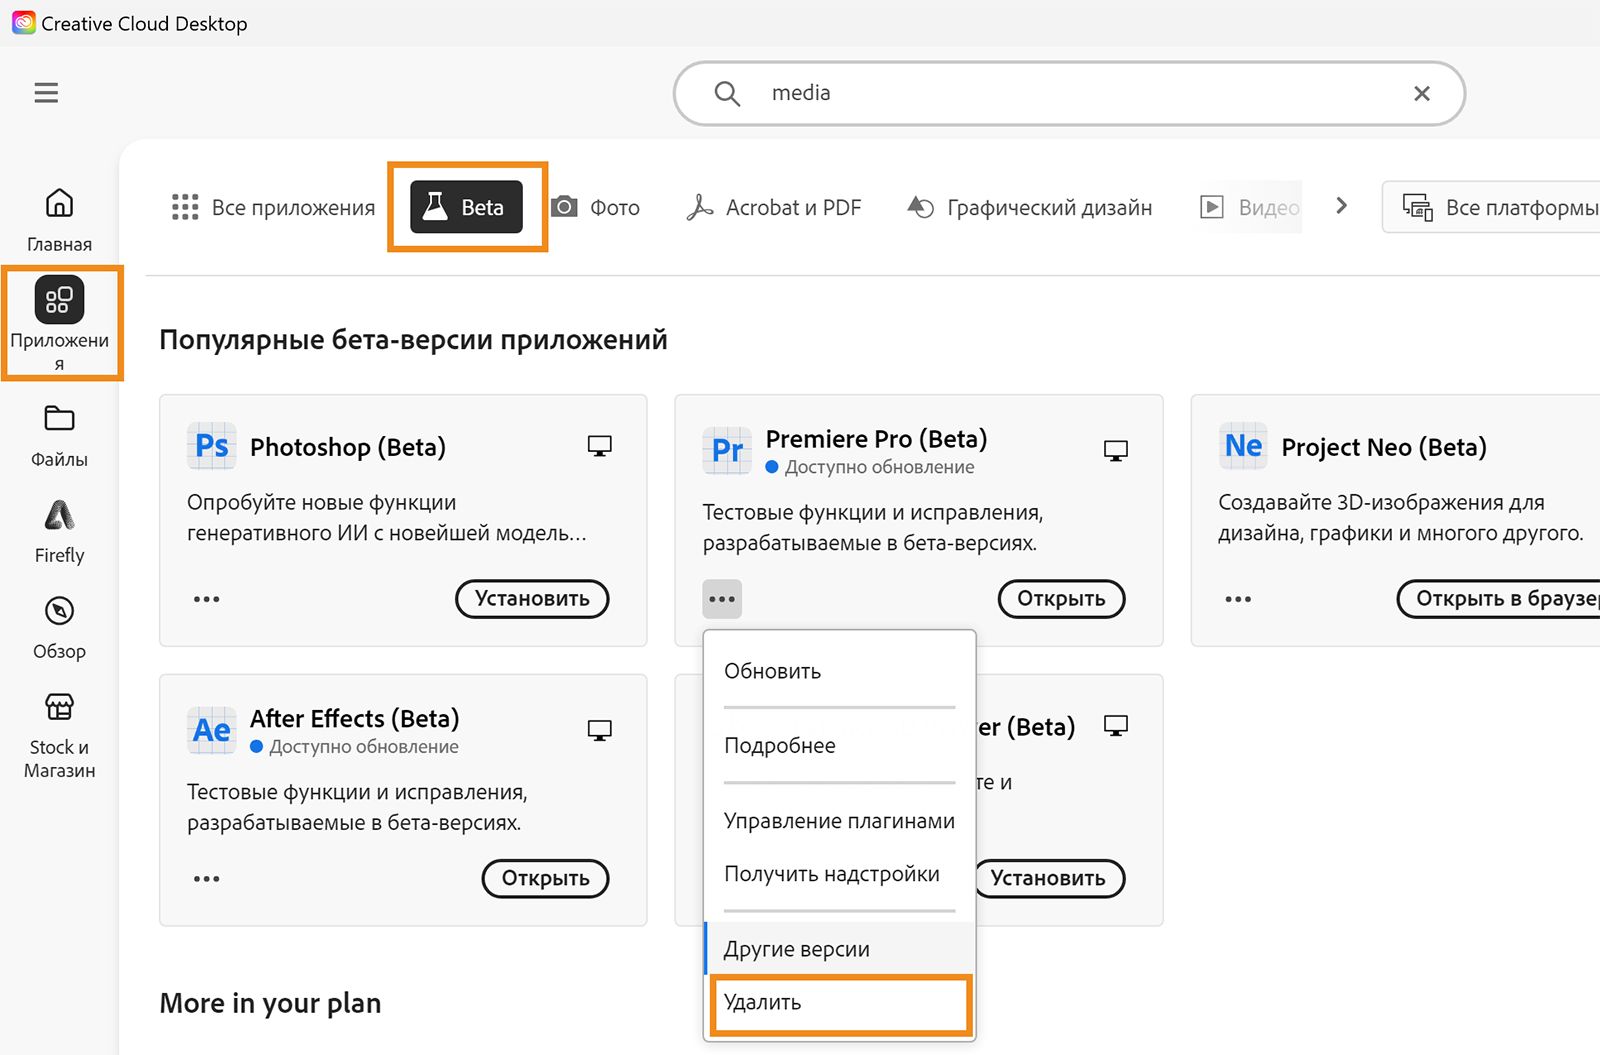Open the hamburger menu
Viewport: 1600px width, 1055px height.
46,93
